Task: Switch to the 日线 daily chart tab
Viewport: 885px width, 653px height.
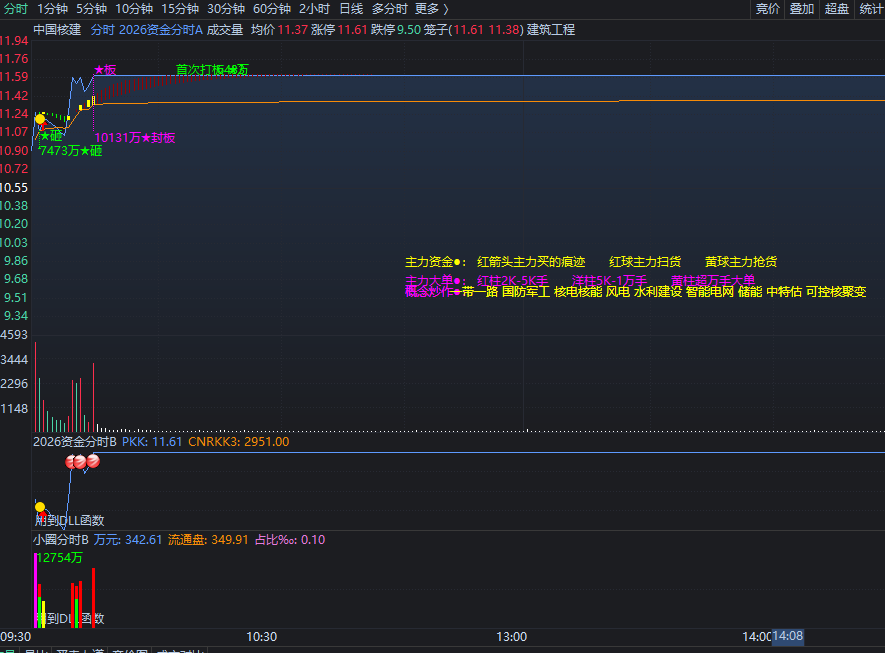Action: pos(351,9)
